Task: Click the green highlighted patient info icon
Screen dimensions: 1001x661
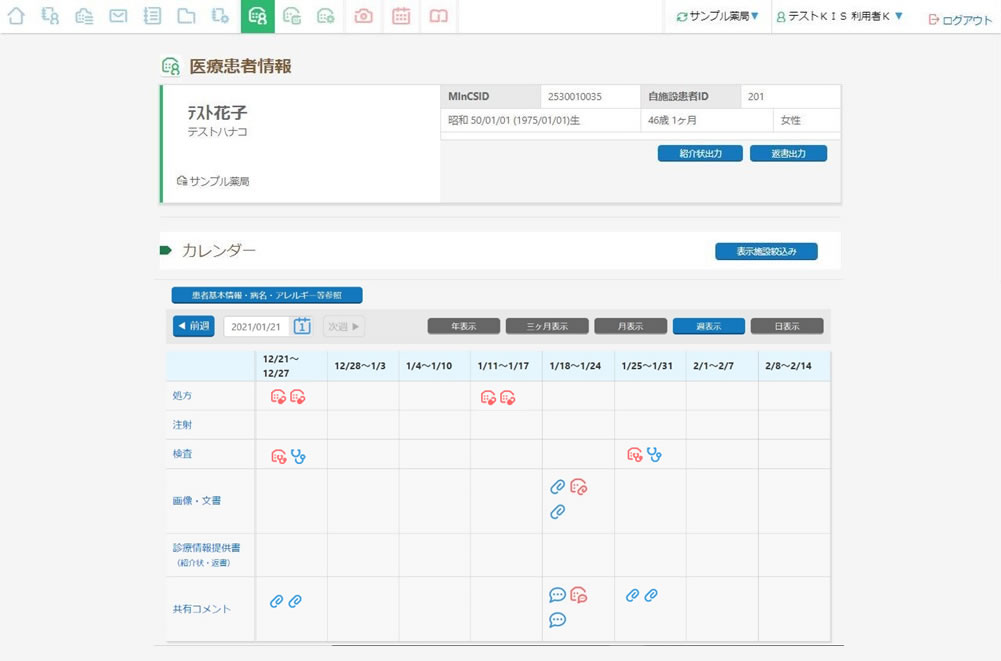Action: click(255, 16)
